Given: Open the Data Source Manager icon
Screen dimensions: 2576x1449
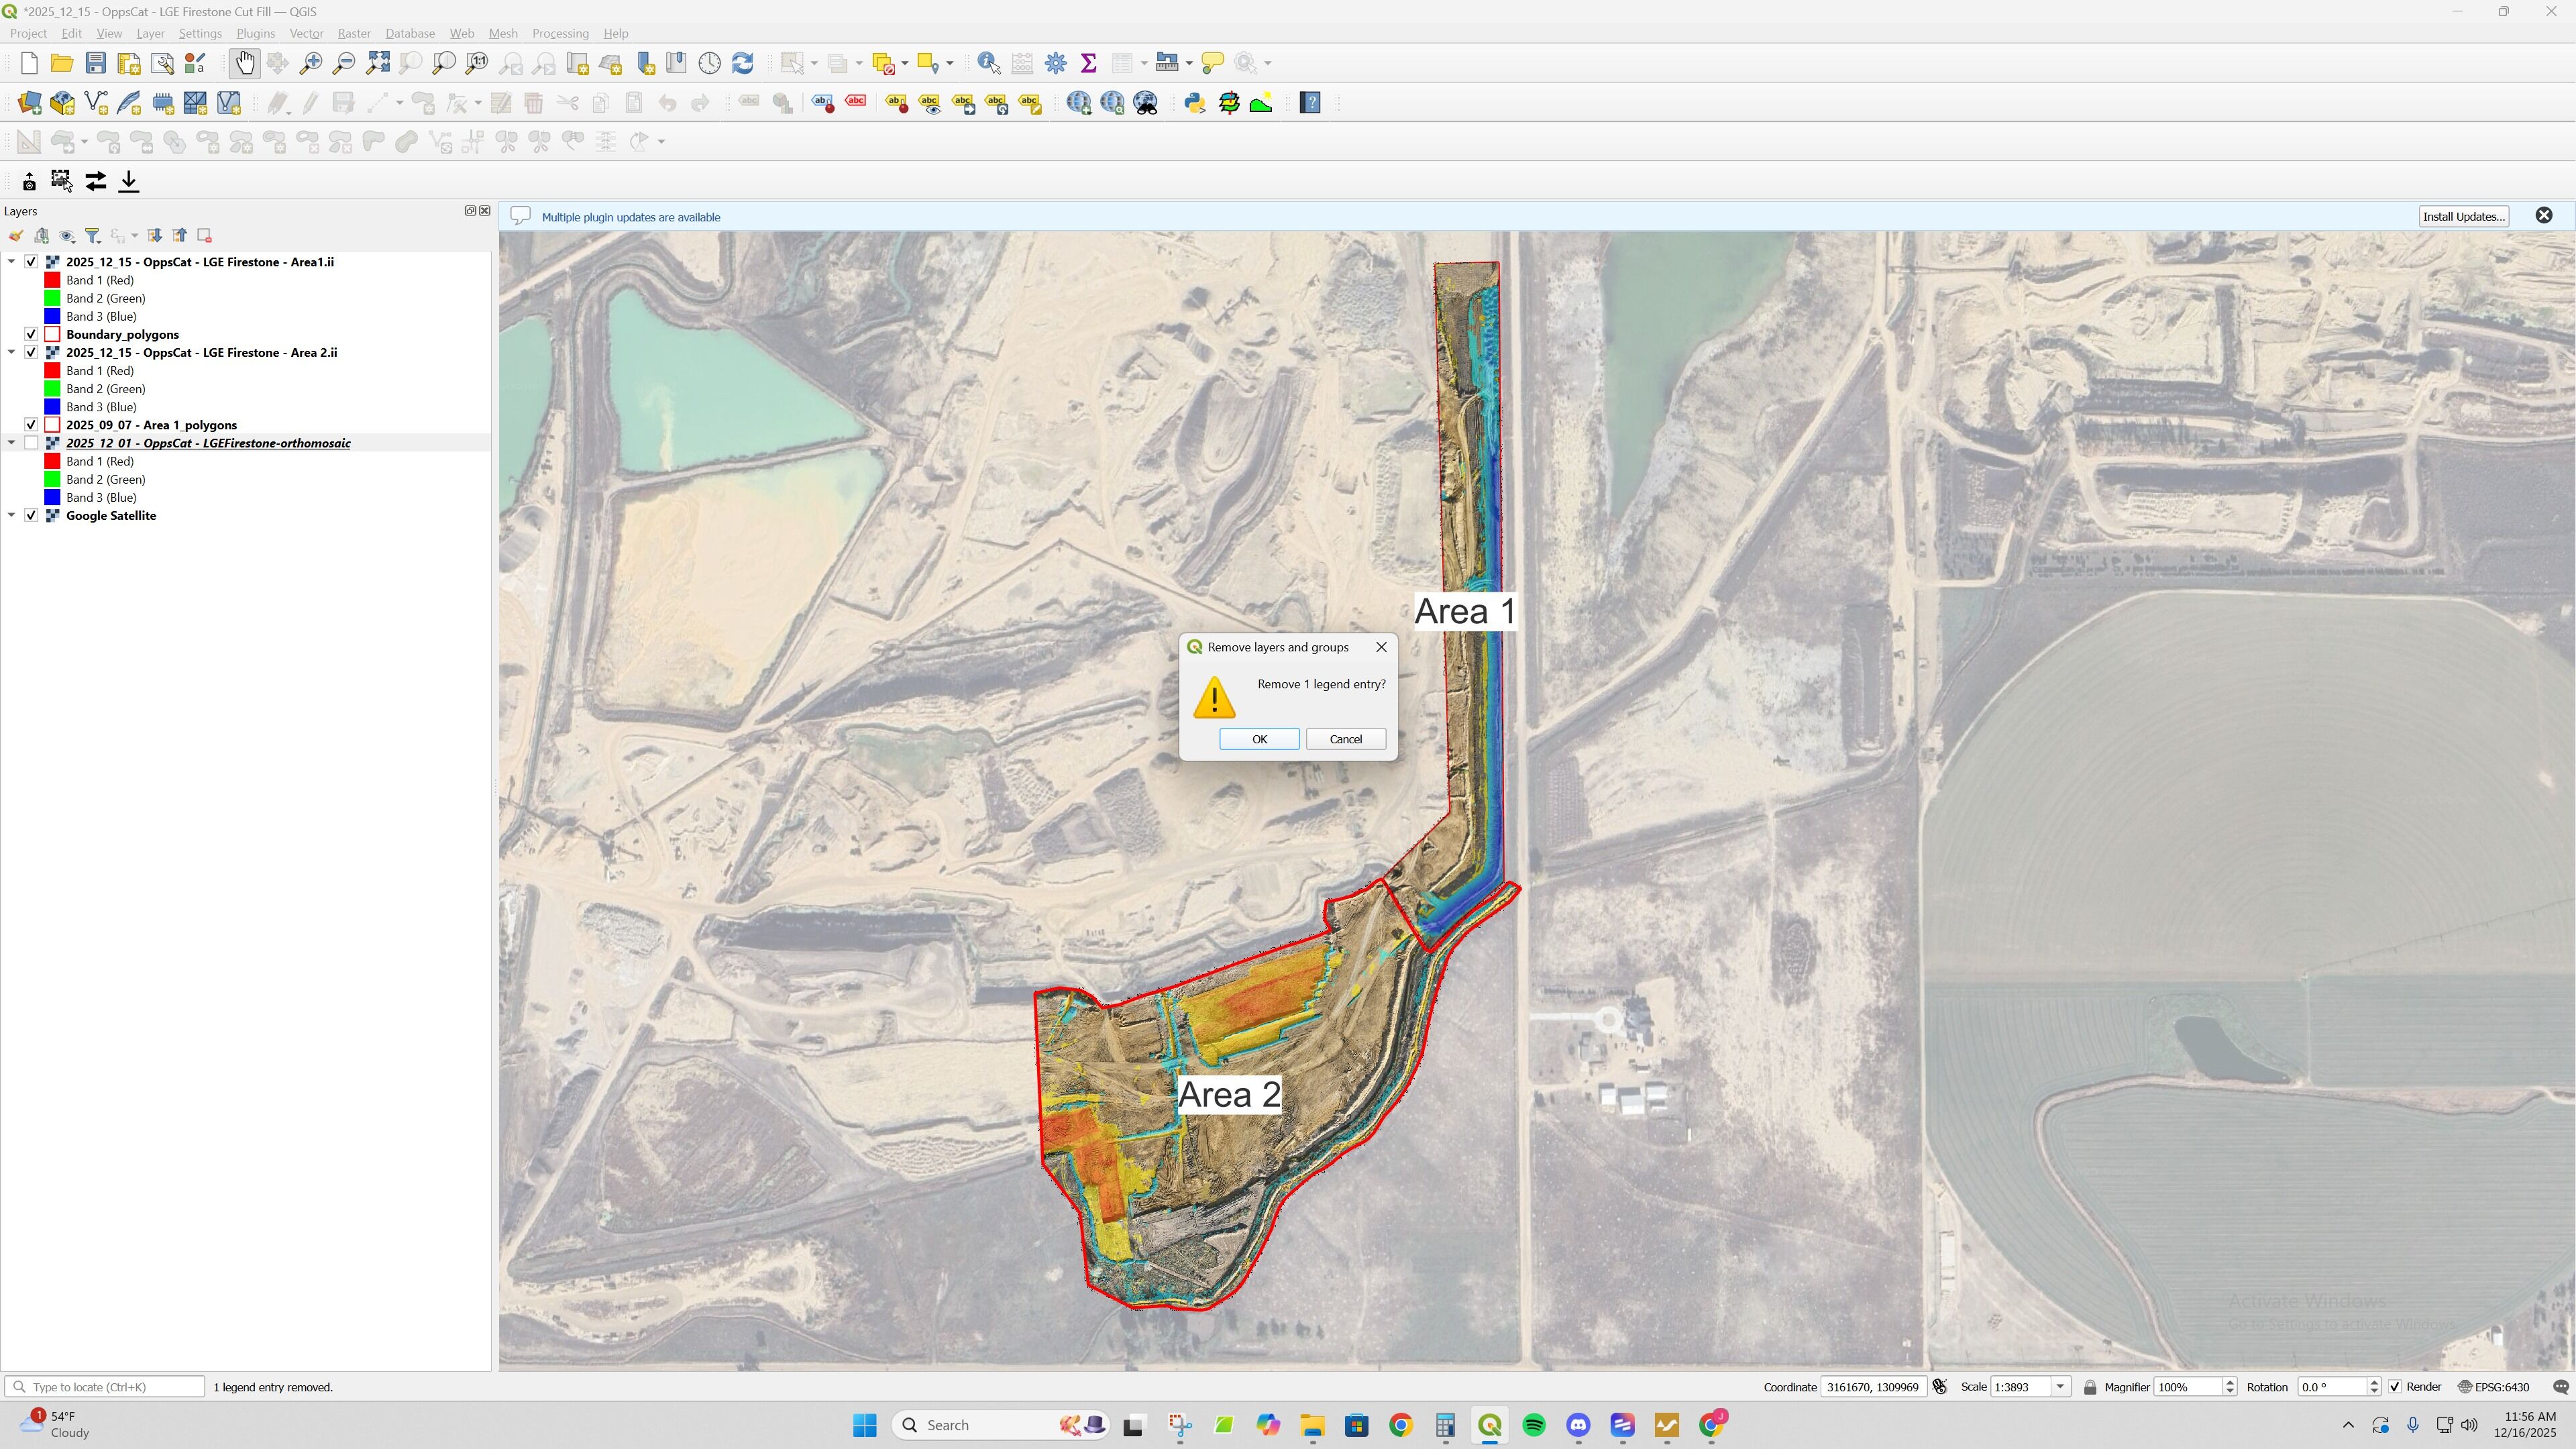Looking at the screenshot, I should click(x=29, y=103).
